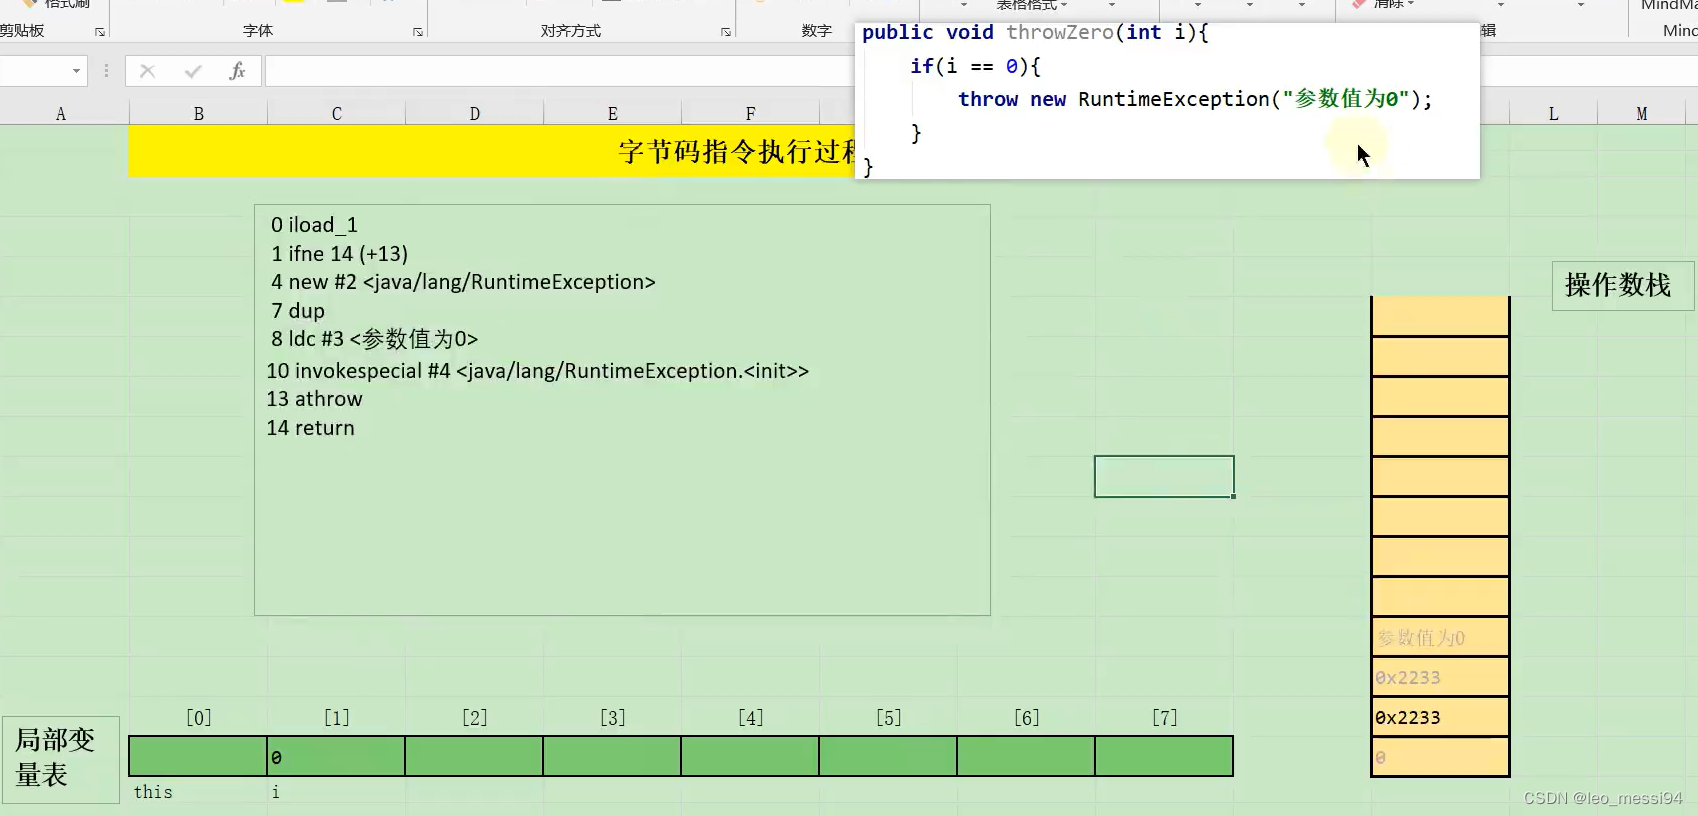Viewport: 1698px width, 816px height.
Task: Select column L header
Action: pos(1553,114)
